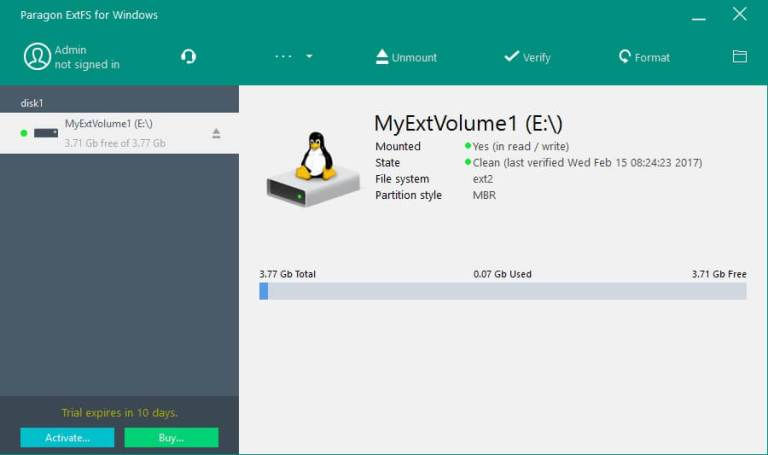Click the 'File system' field label
Screen dimensions: 768x455
pyautogui.click(x=402, y=179)
